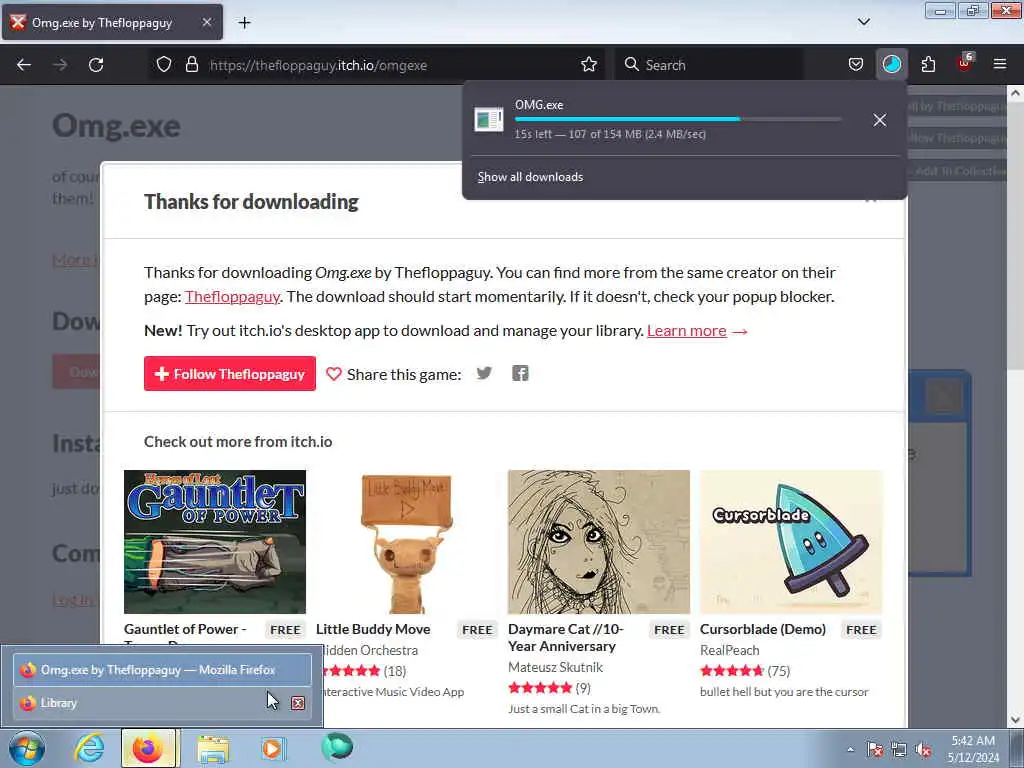Close the Omg.exe browser tab
Viewport: 1024px width, 768px height.
[206, 22]
